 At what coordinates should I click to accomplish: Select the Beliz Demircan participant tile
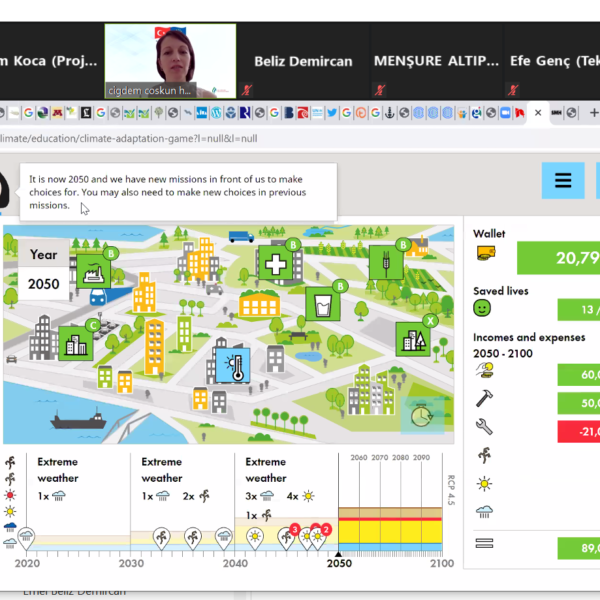(303, 61)
